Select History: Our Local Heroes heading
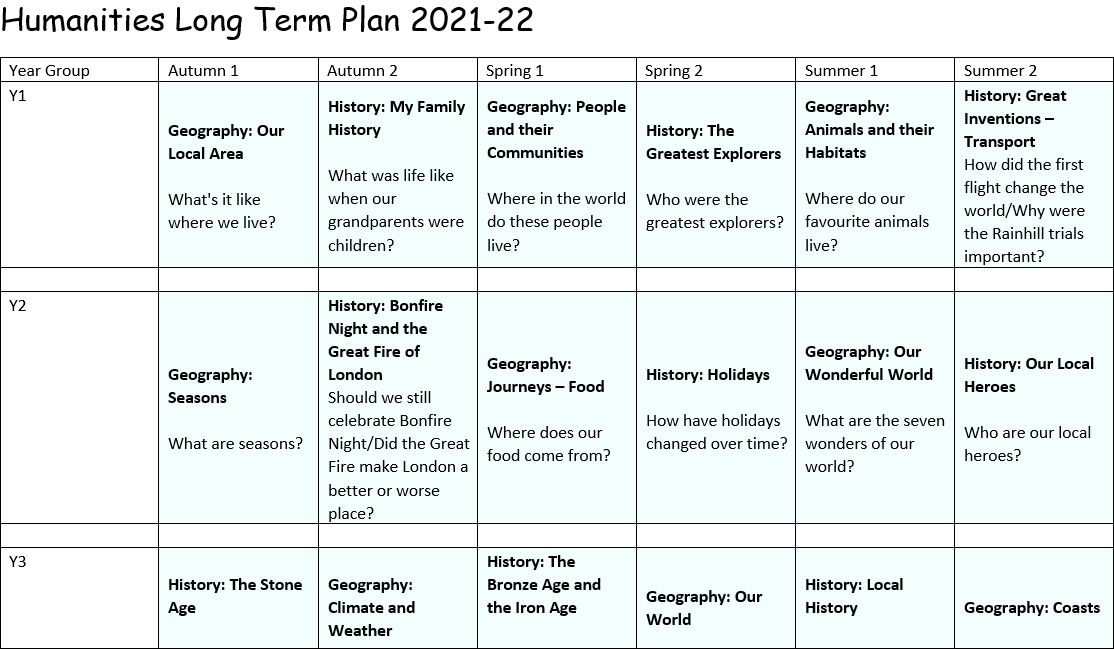1114x649 pixels. (x=1028, y=375)
